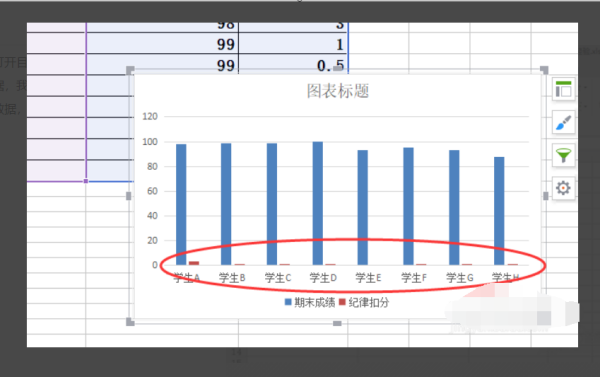Select the blue bar for 学生G

454,207
